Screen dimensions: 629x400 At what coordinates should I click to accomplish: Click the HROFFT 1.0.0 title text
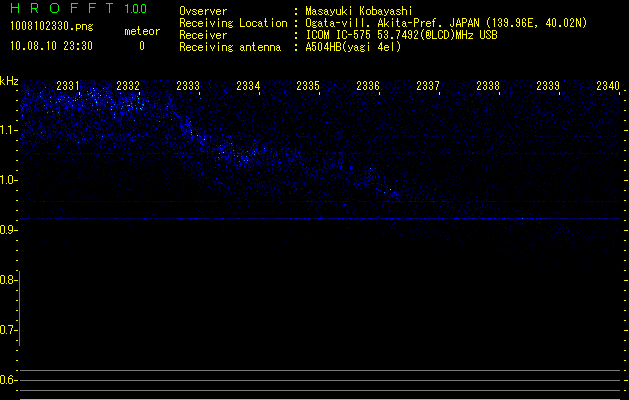pos(79,8)
